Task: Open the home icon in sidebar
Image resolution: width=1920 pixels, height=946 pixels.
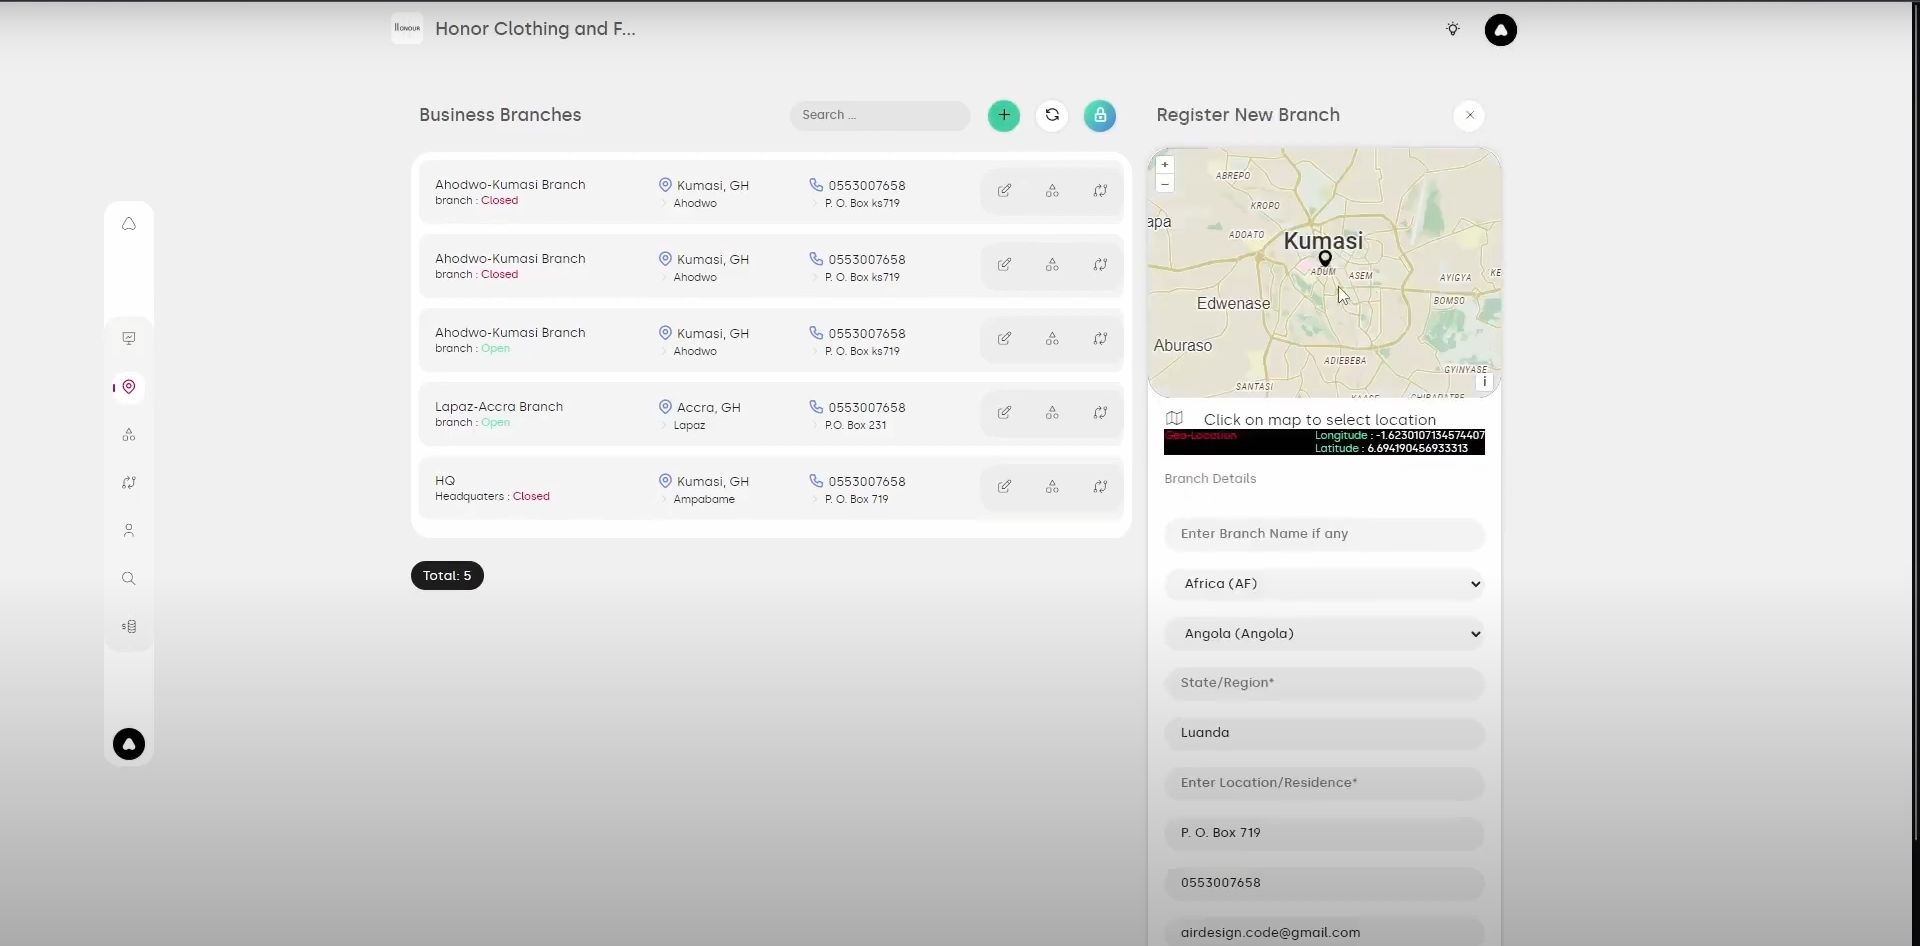Action: [x=129, y=224]
